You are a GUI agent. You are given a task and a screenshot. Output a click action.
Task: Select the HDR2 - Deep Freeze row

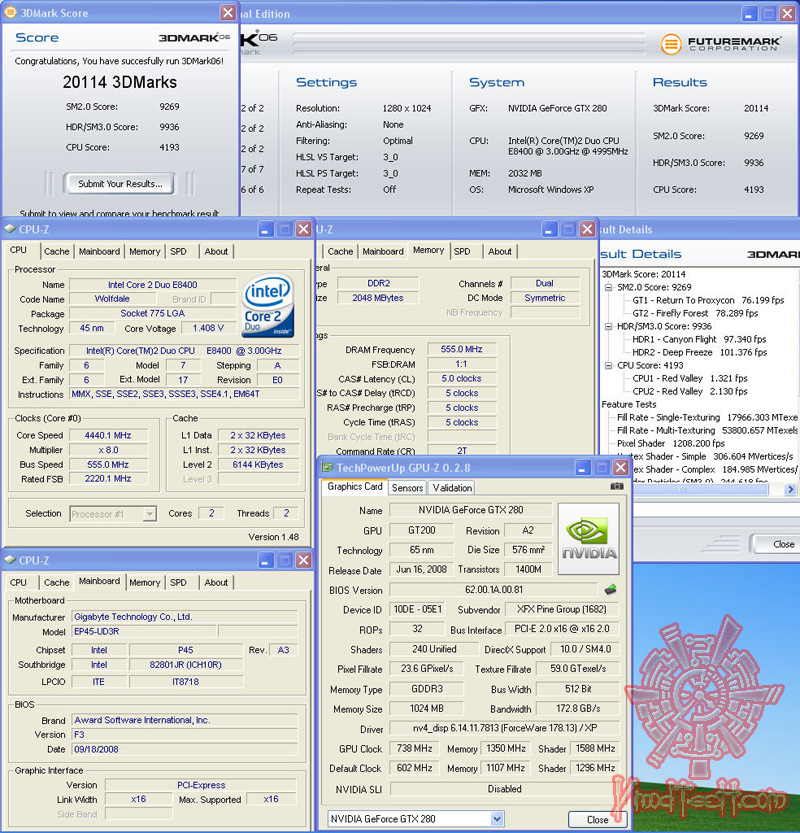click(x=700, y=352)
